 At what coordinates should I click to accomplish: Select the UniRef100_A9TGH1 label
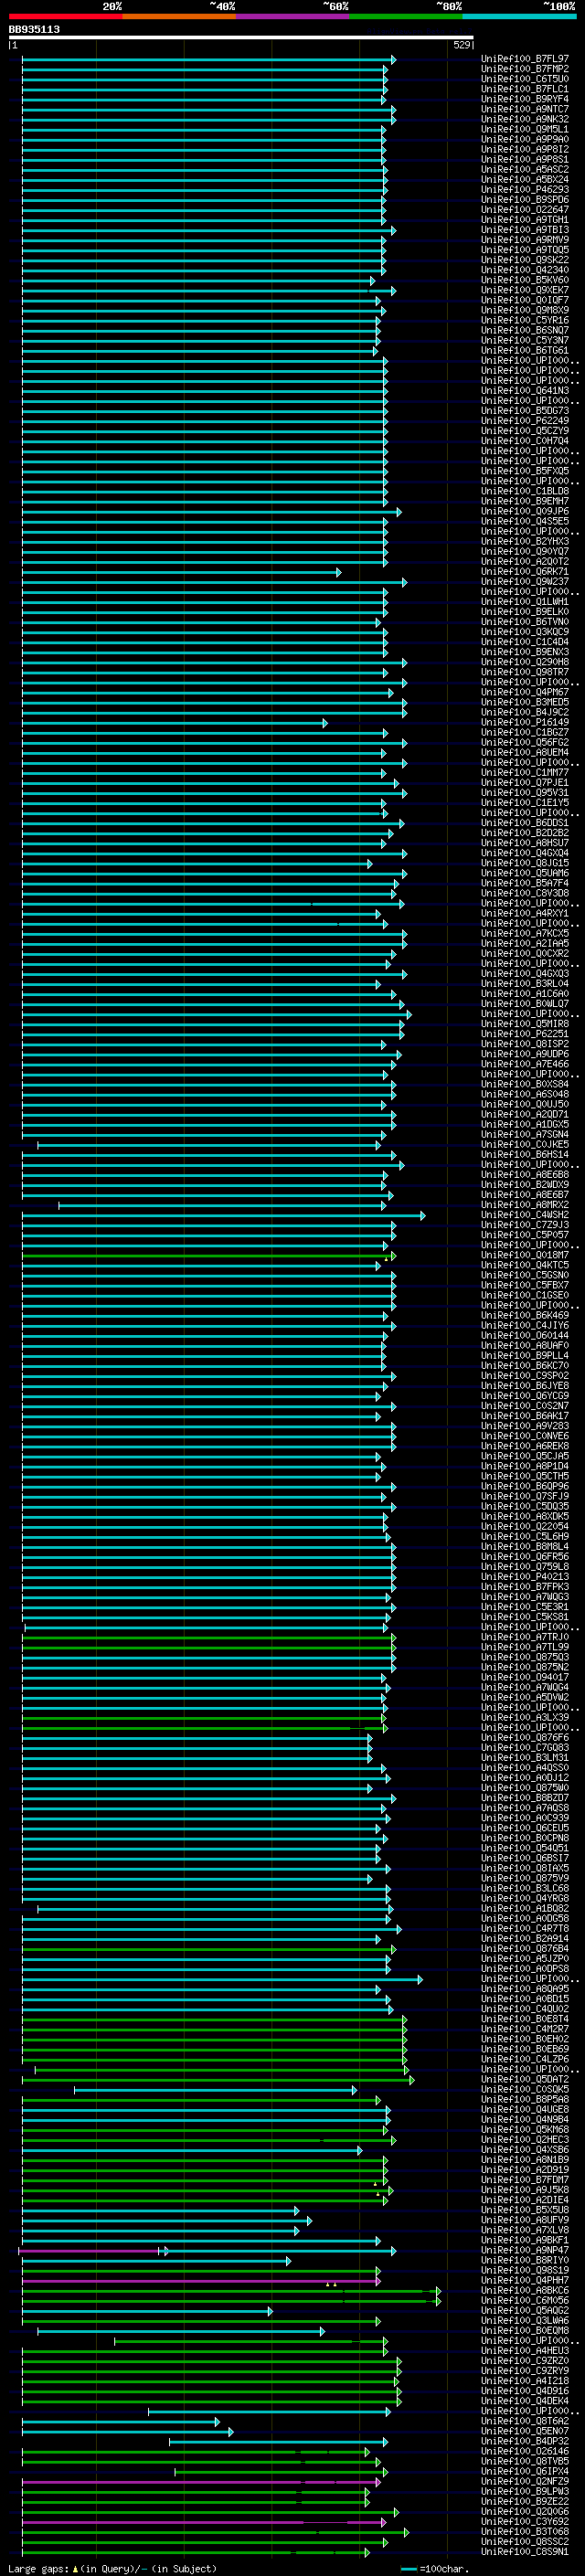coord(525,220)
